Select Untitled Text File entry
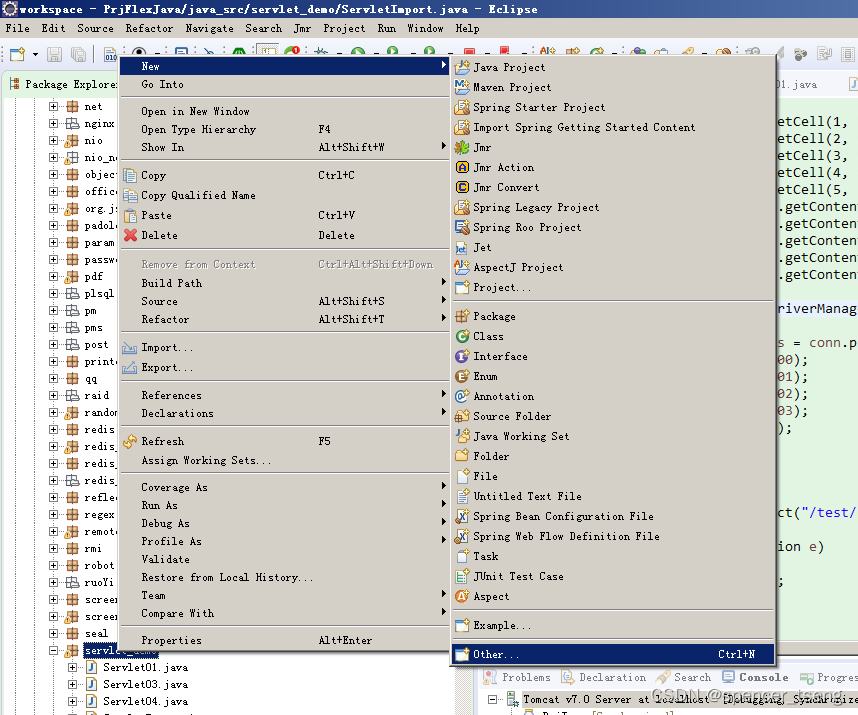Viewport: 858px width, 715px height. (x=613, y=496)
